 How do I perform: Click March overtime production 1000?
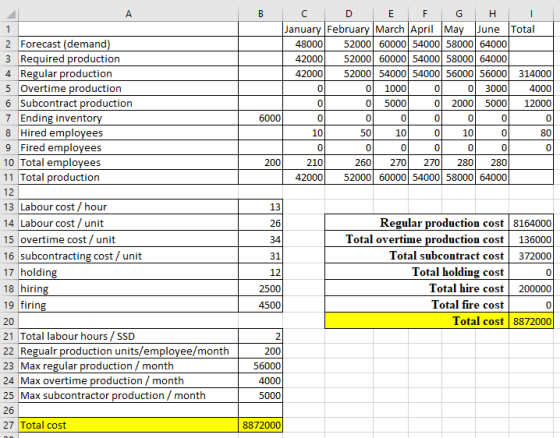point(391,88)
